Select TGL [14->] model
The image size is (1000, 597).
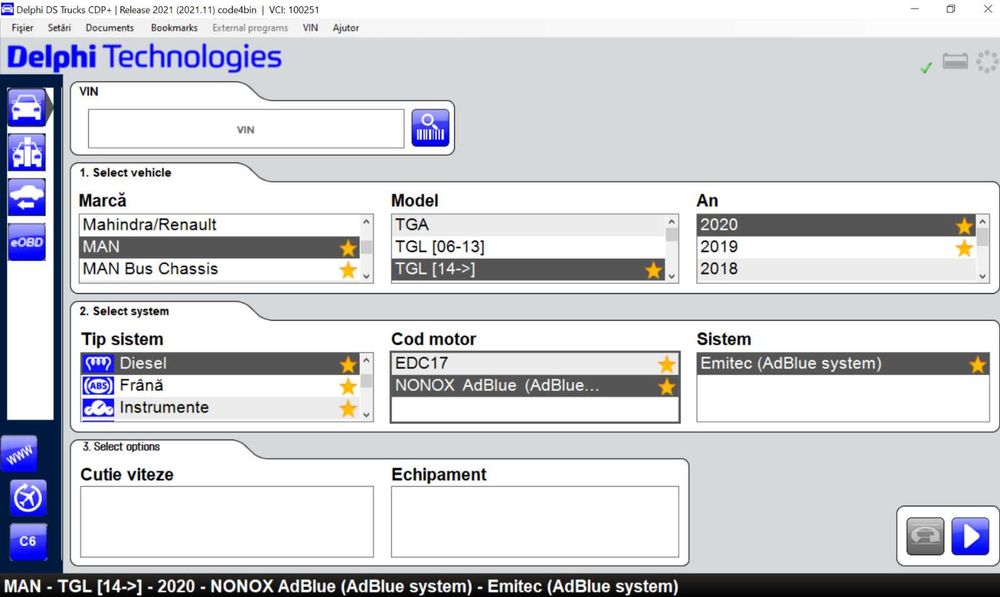[x=529, y=269]
